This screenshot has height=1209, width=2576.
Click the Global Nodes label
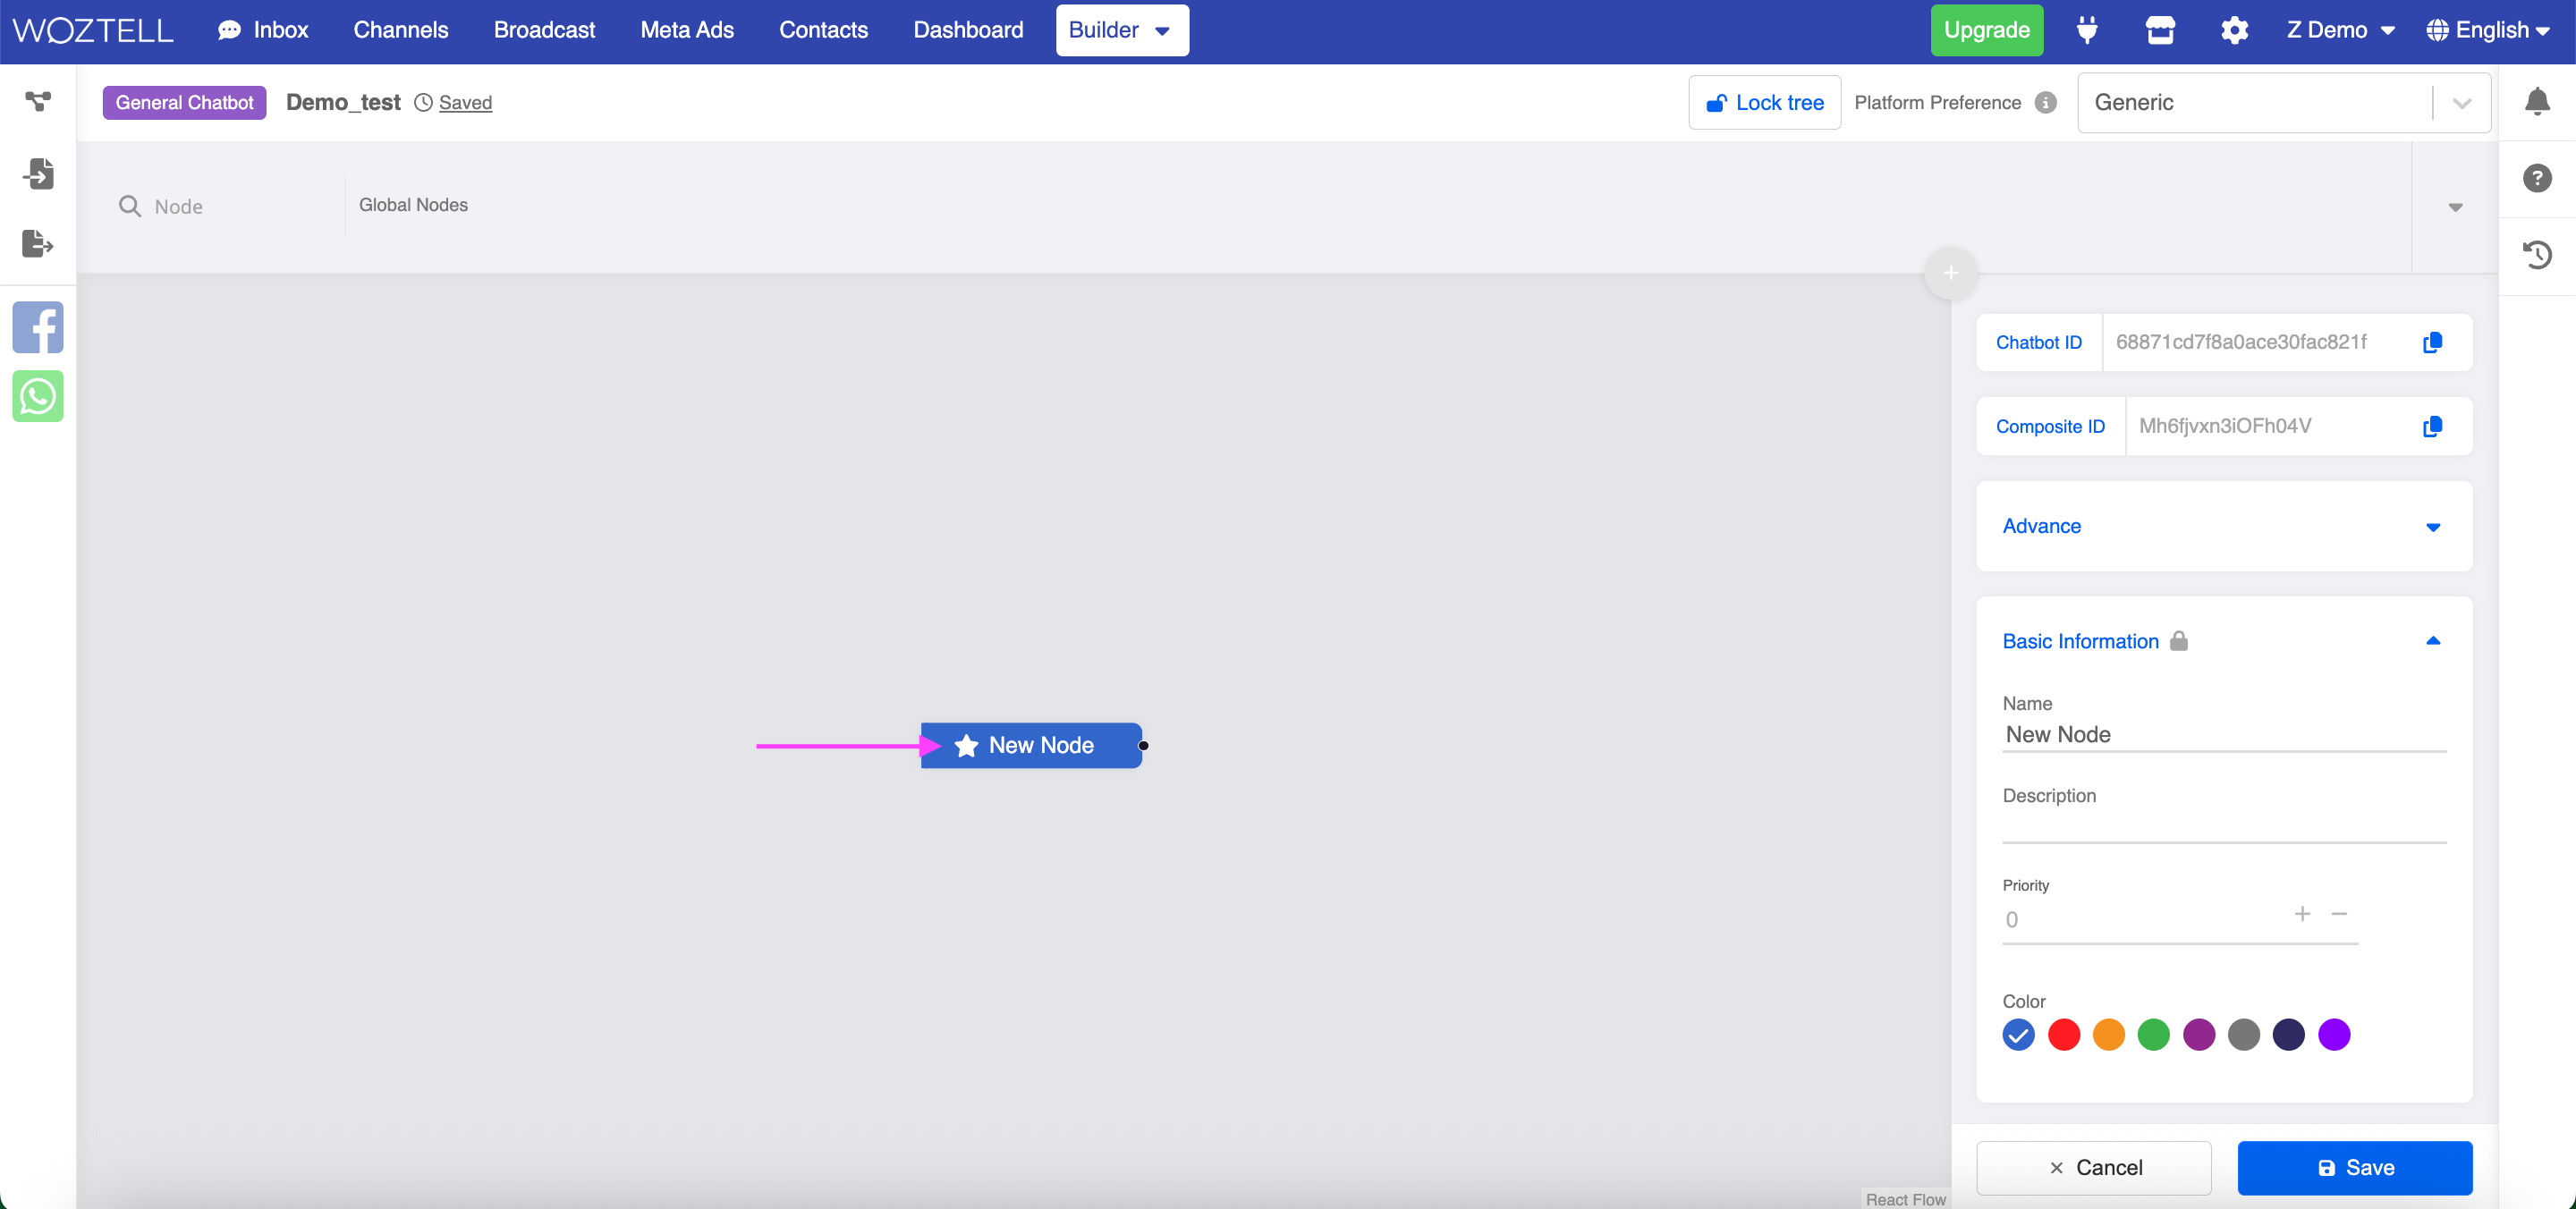[413, 205]
